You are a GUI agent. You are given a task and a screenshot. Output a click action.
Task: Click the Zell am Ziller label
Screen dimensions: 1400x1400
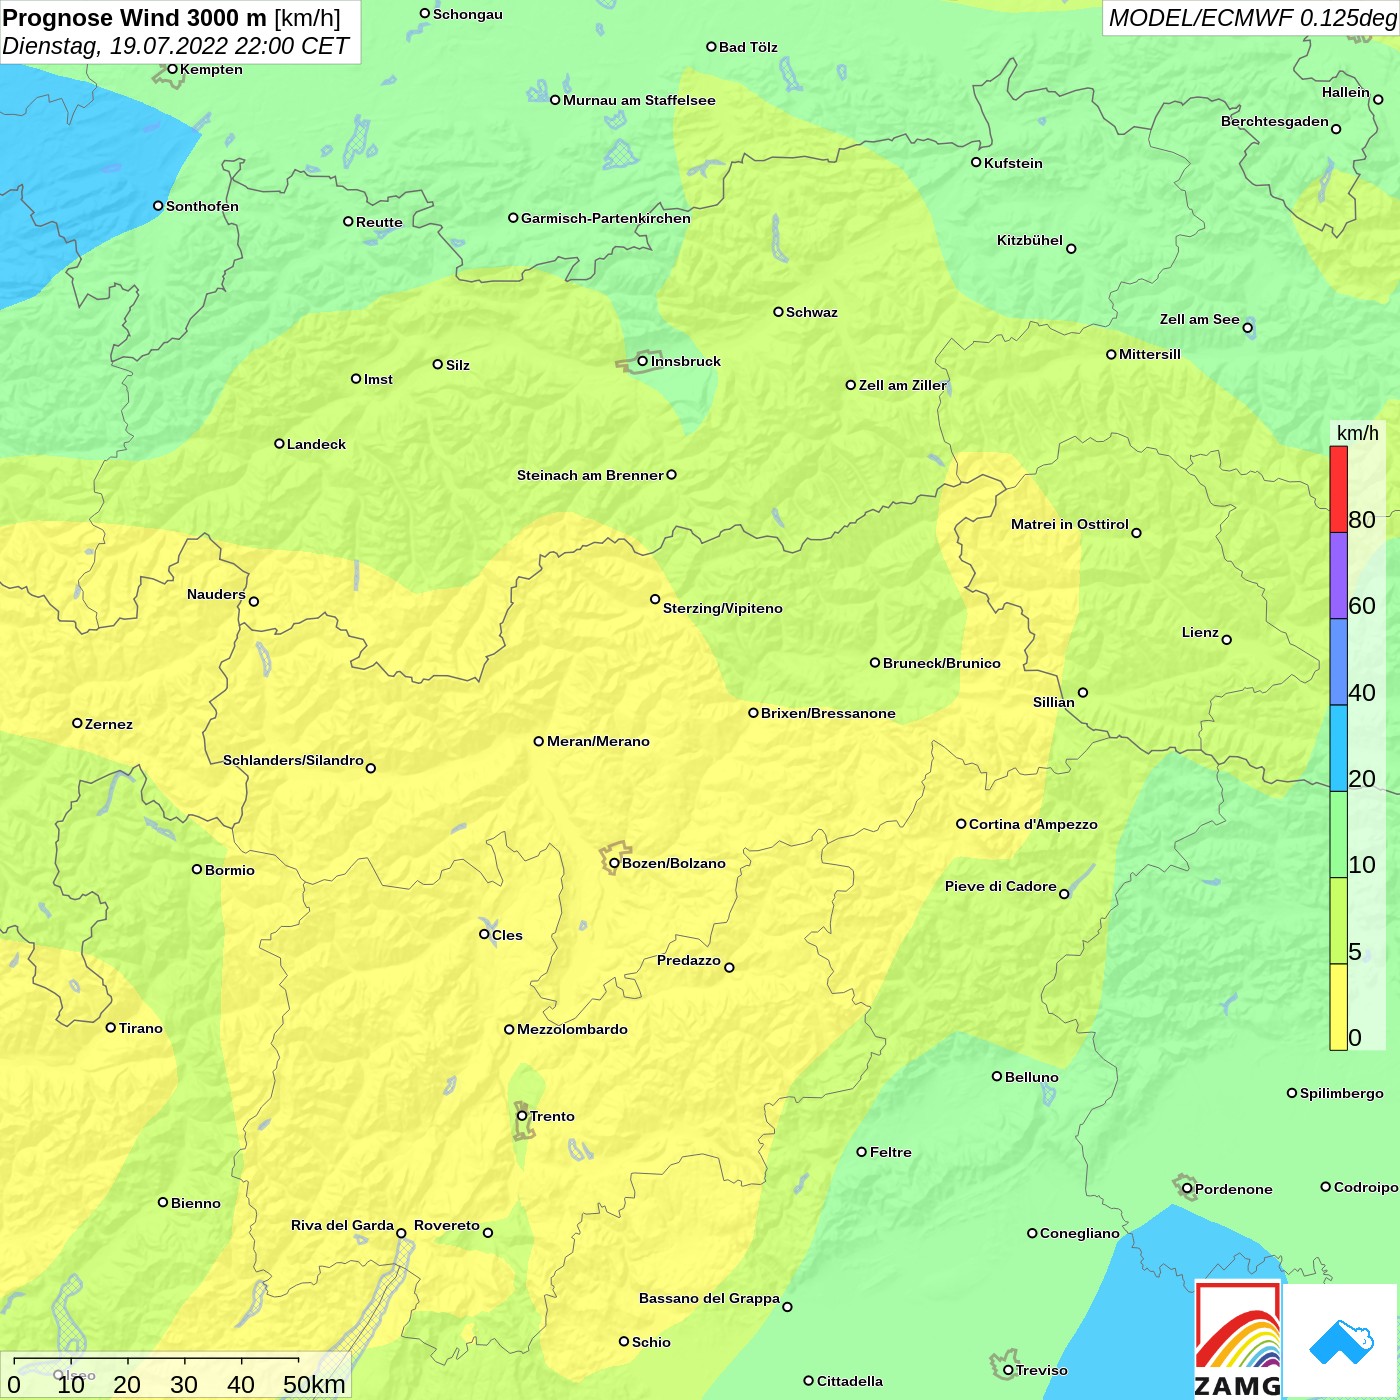pyautogui.click(x=902, y=385)
